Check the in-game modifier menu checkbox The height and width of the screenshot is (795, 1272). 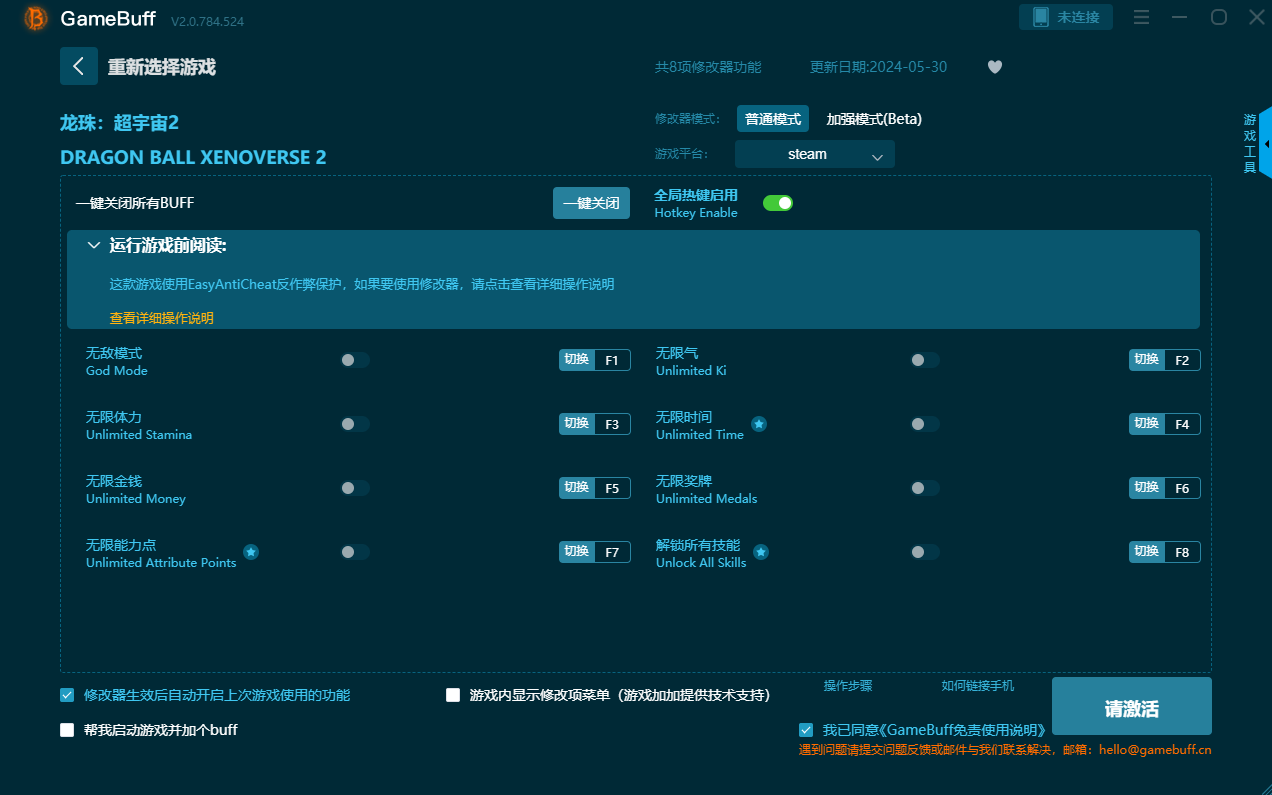click(453, 695)
